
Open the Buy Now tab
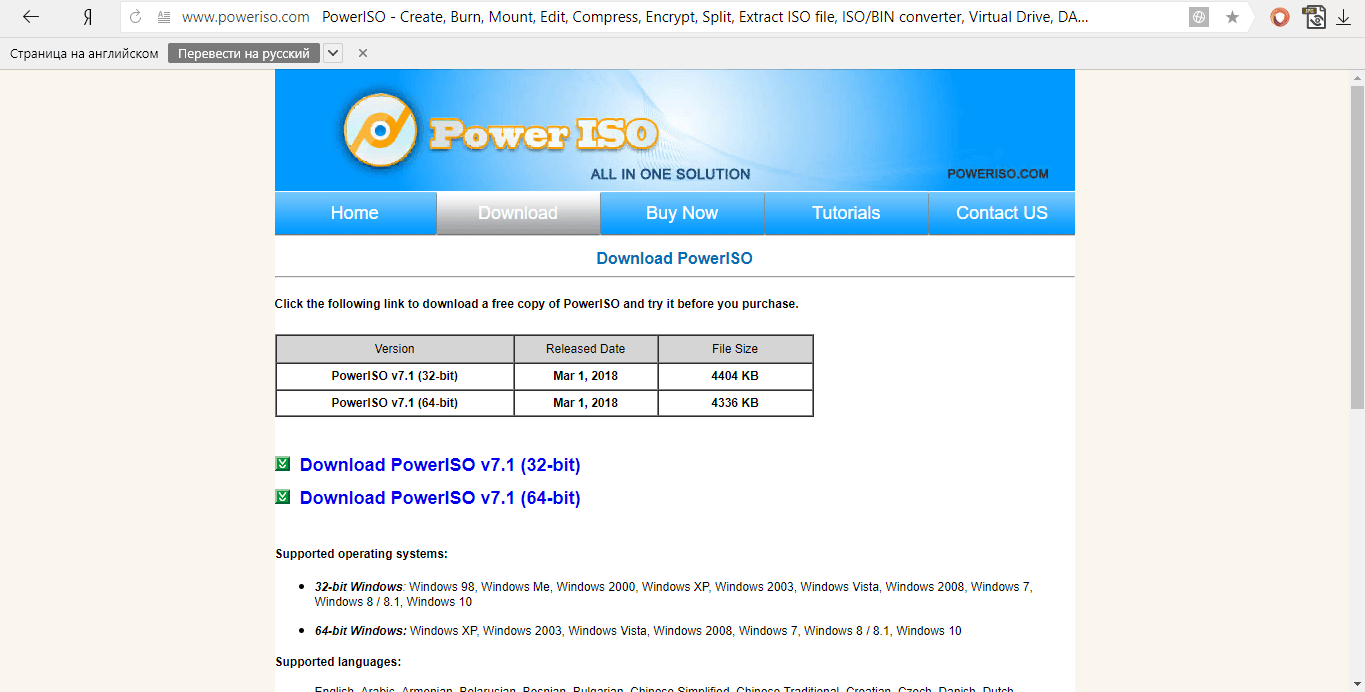coord(682,213)
